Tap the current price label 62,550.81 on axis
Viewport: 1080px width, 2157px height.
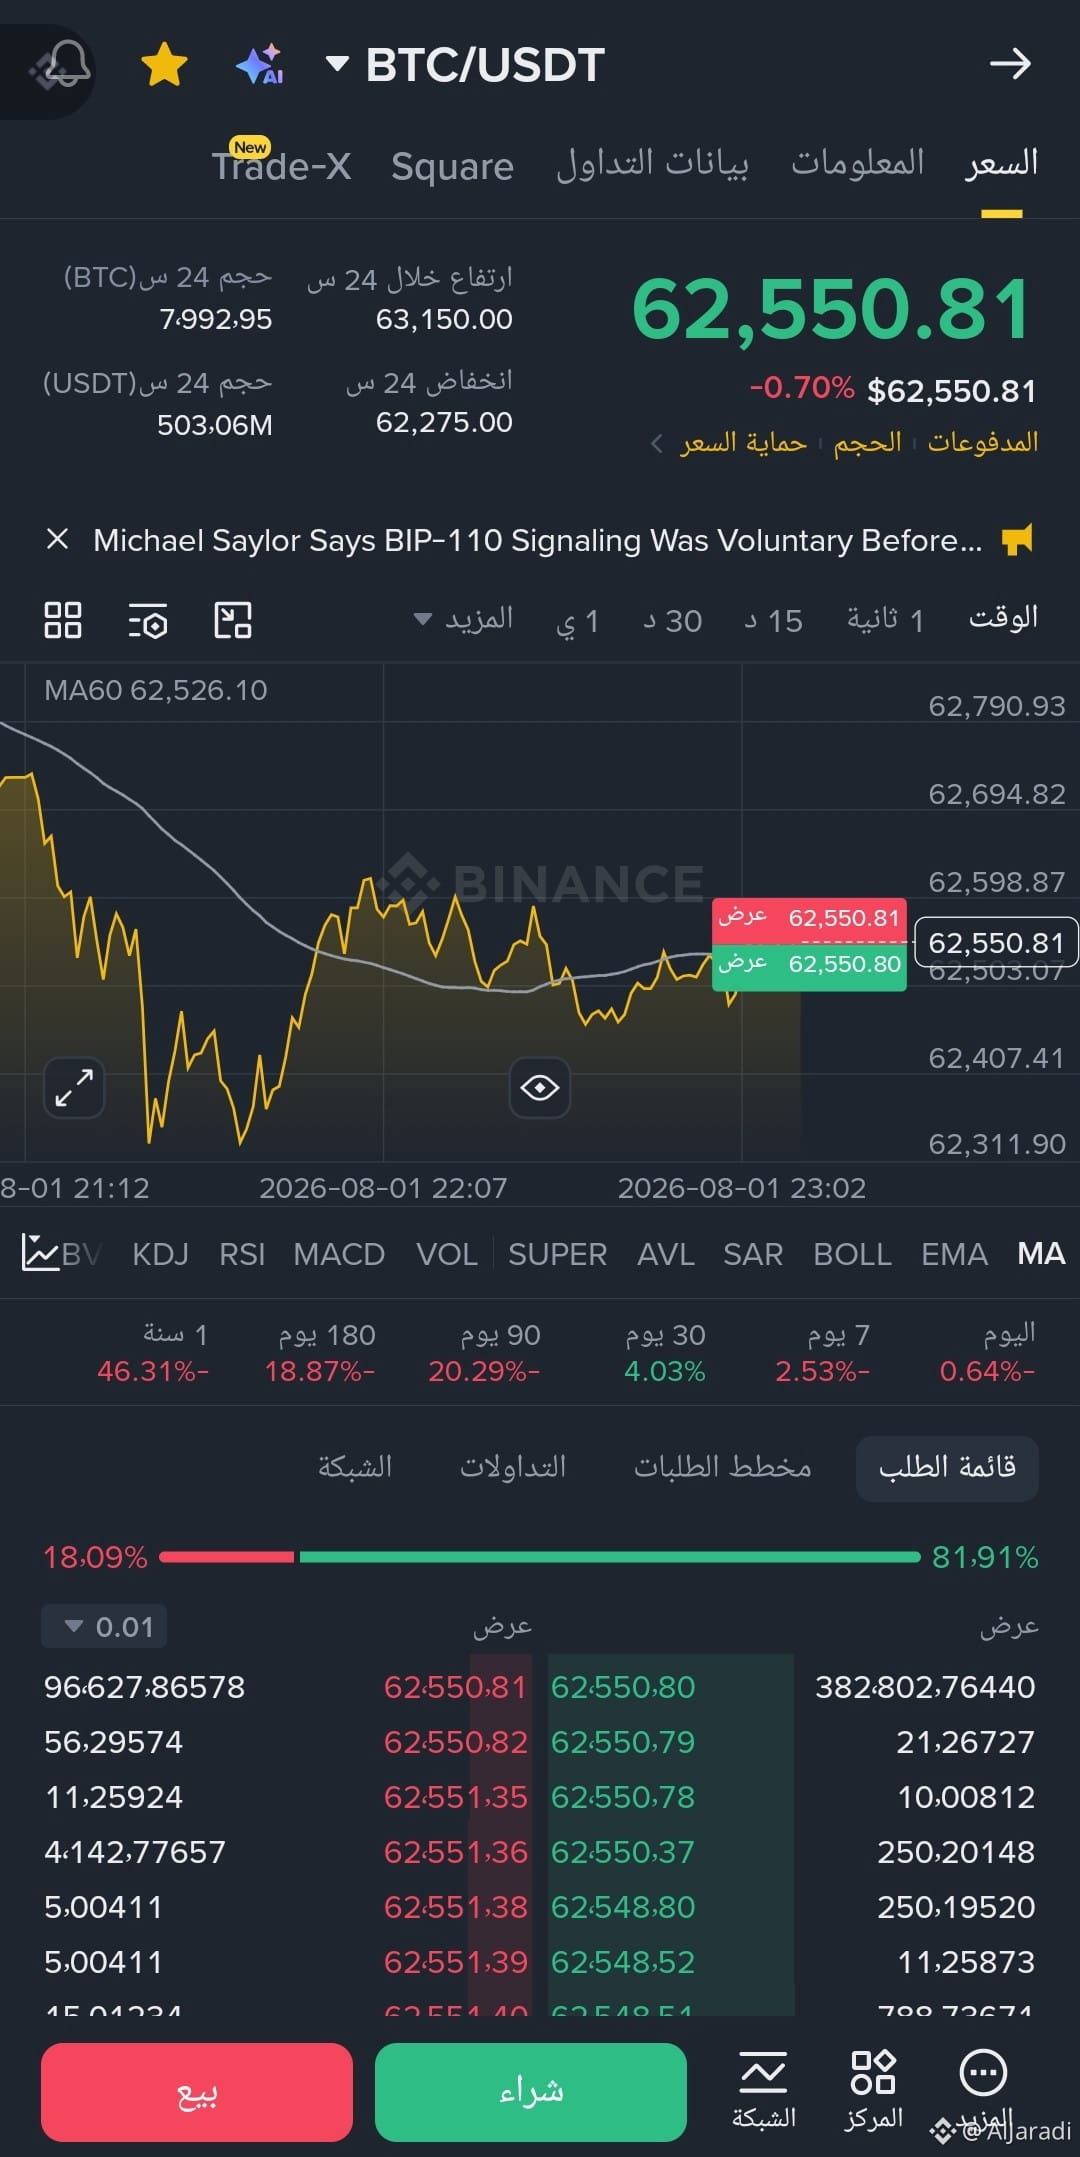tap(996, 942)
